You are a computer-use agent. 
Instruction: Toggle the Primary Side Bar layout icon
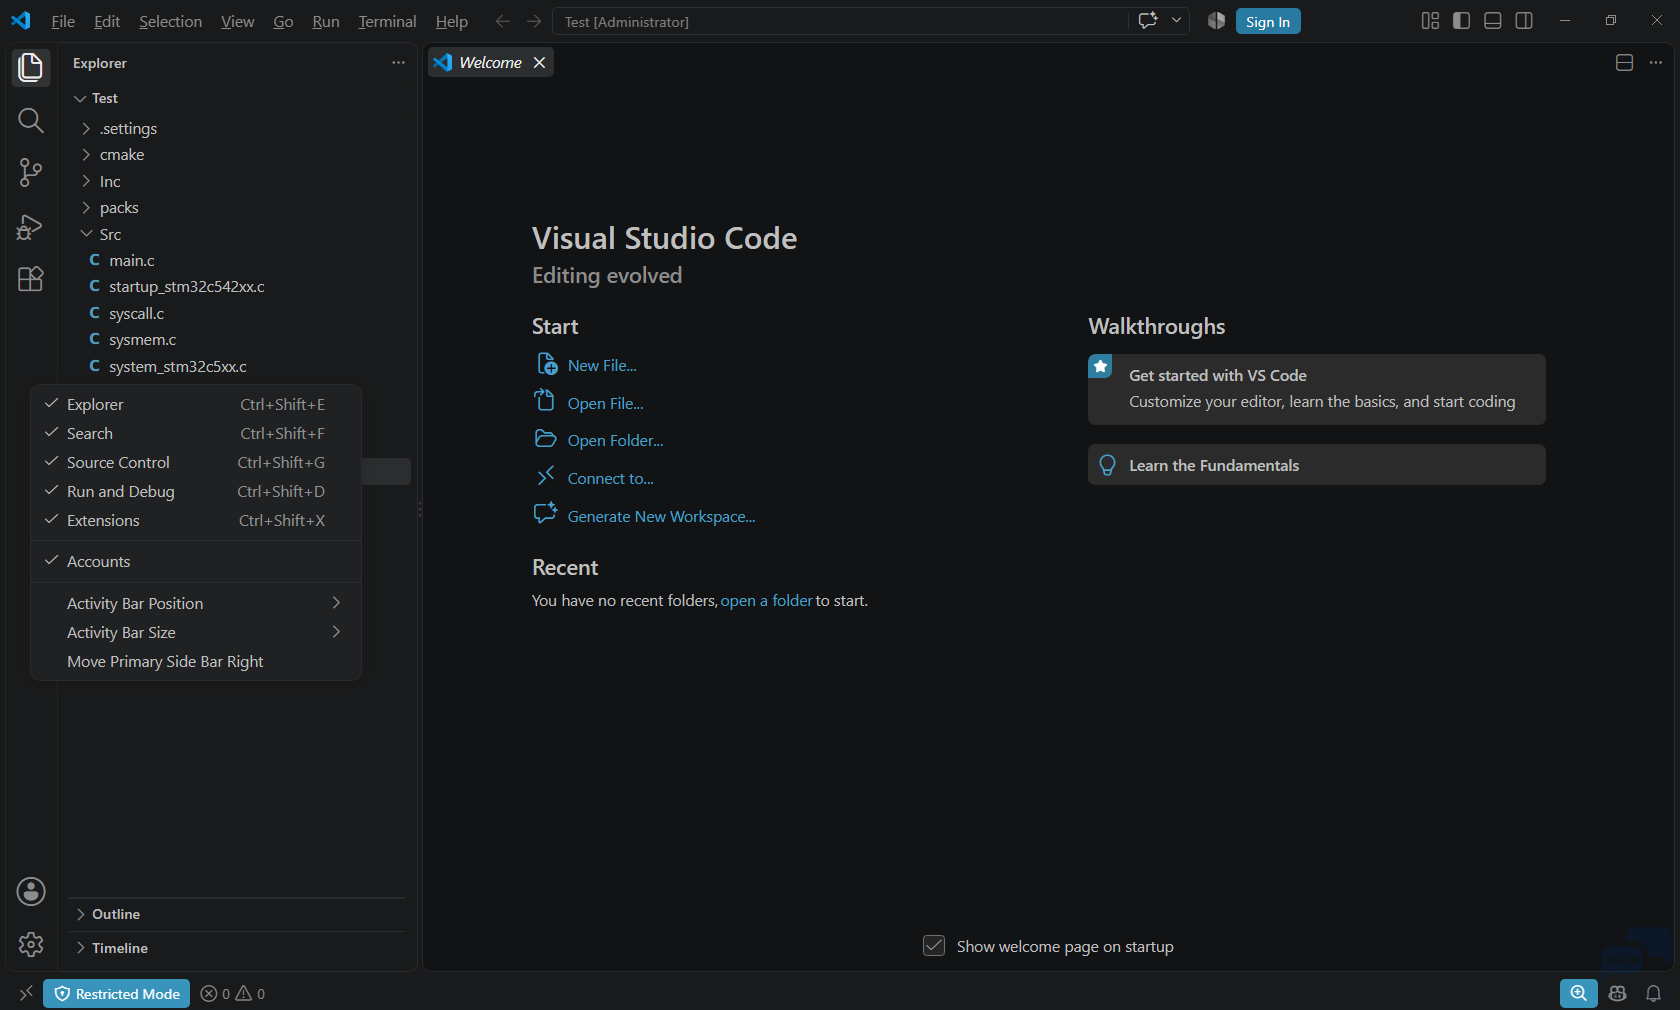pyautogui.click(x=1461, y=21)
